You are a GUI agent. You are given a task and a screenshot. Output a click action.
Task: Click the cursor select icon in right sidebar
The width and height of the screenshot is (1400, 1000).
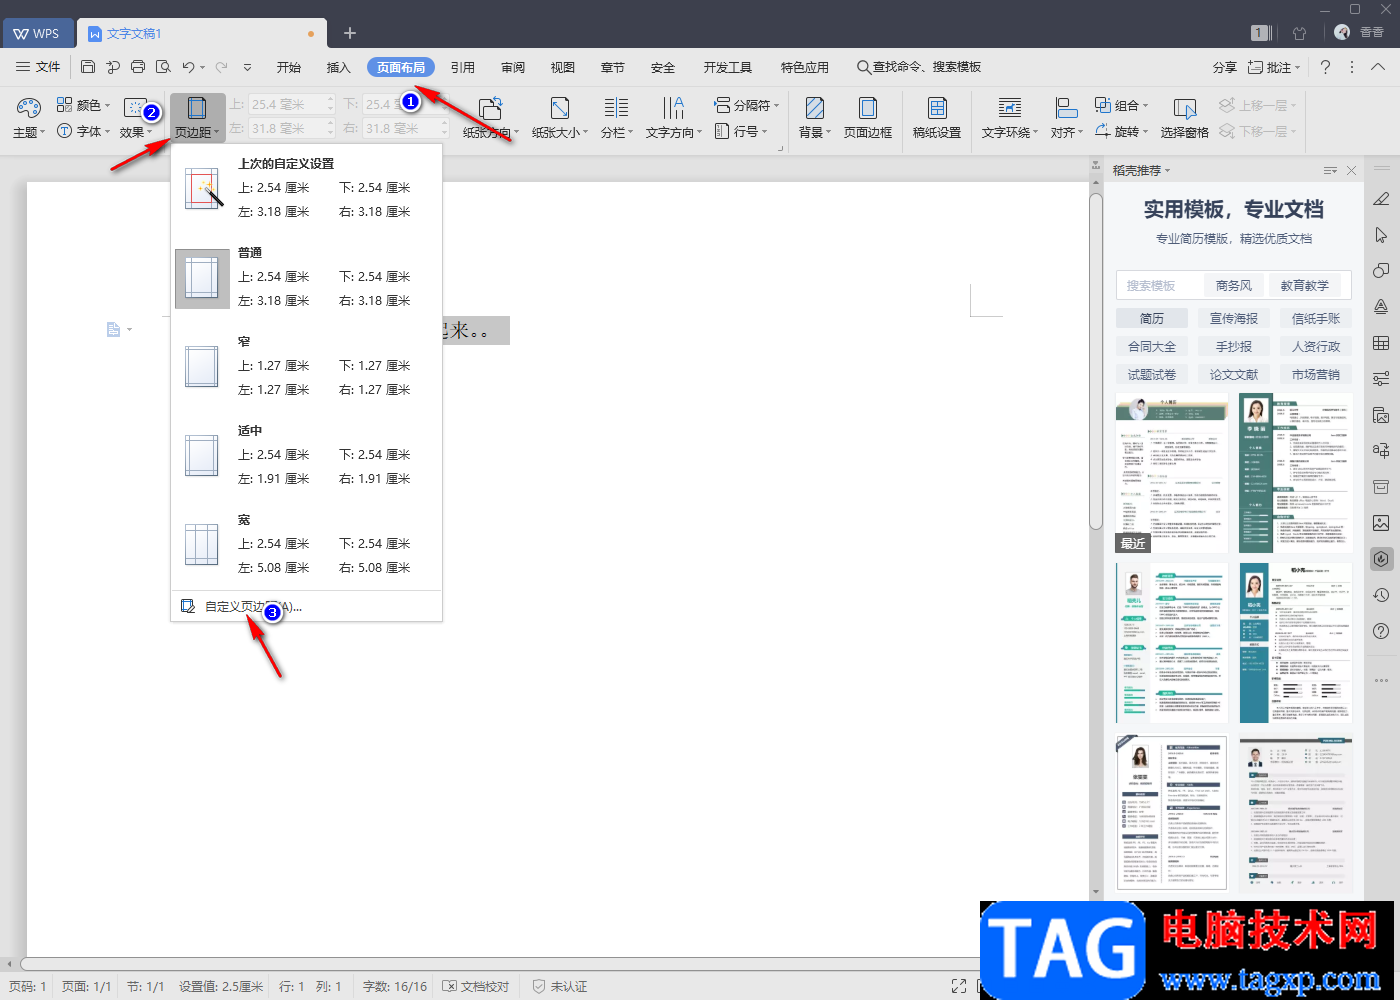(x=1381, y=235)
